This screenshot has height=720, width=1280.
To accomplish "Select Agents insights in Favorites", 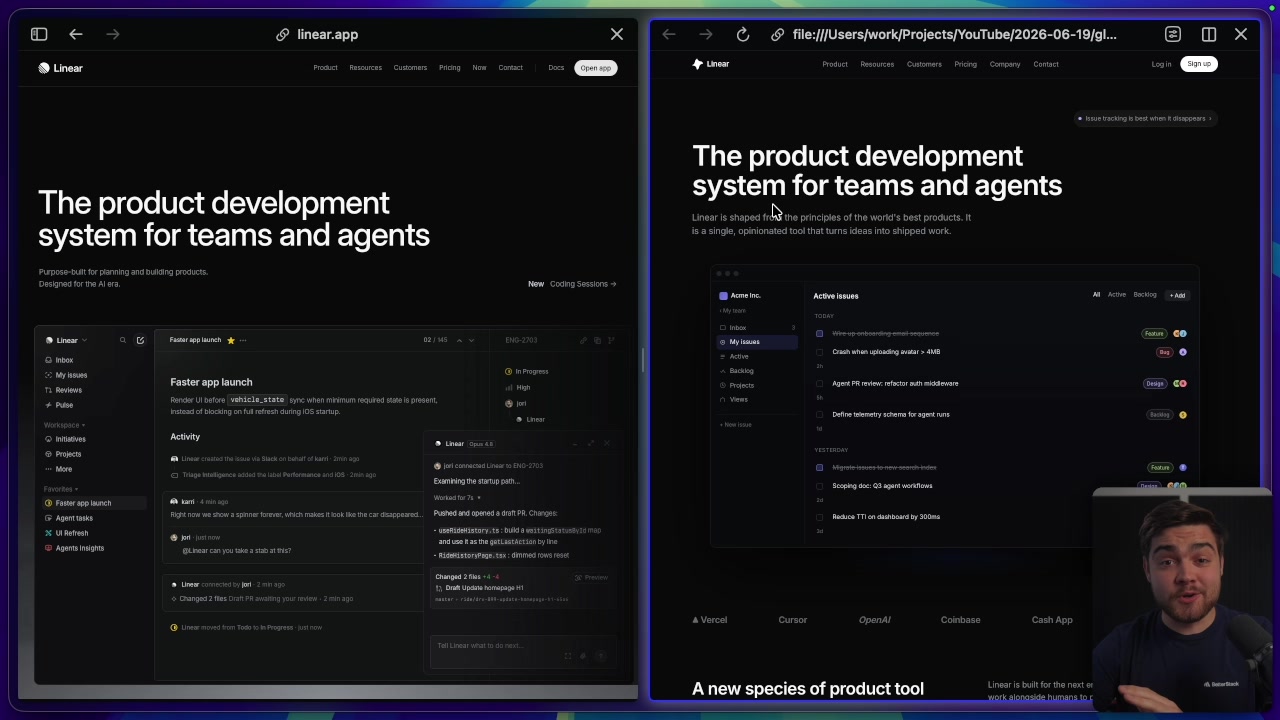I will (74, 548).
